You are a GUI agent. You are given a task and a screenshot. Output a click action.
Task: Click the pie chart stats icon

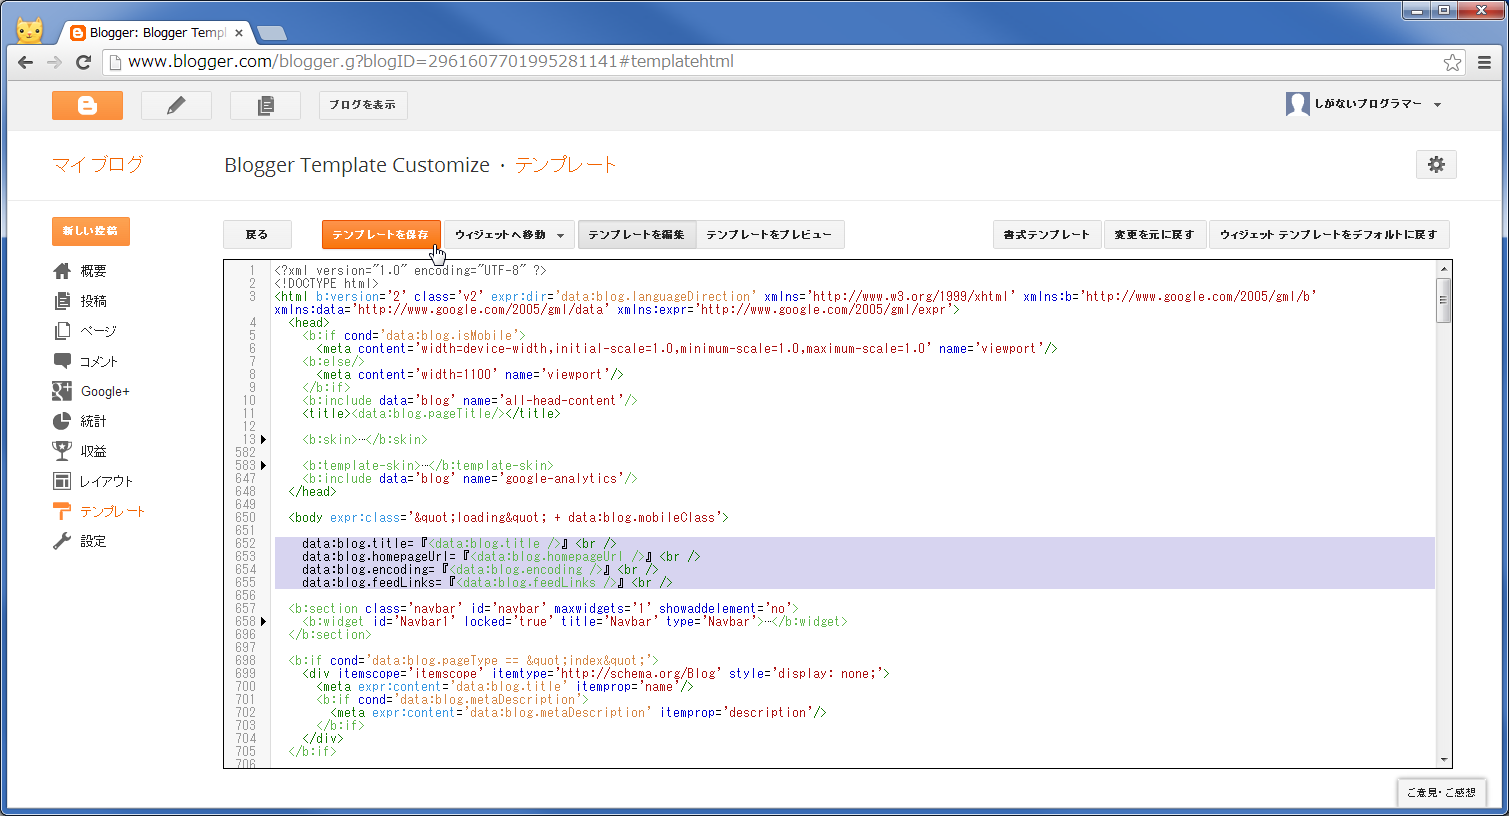[62, 421]
